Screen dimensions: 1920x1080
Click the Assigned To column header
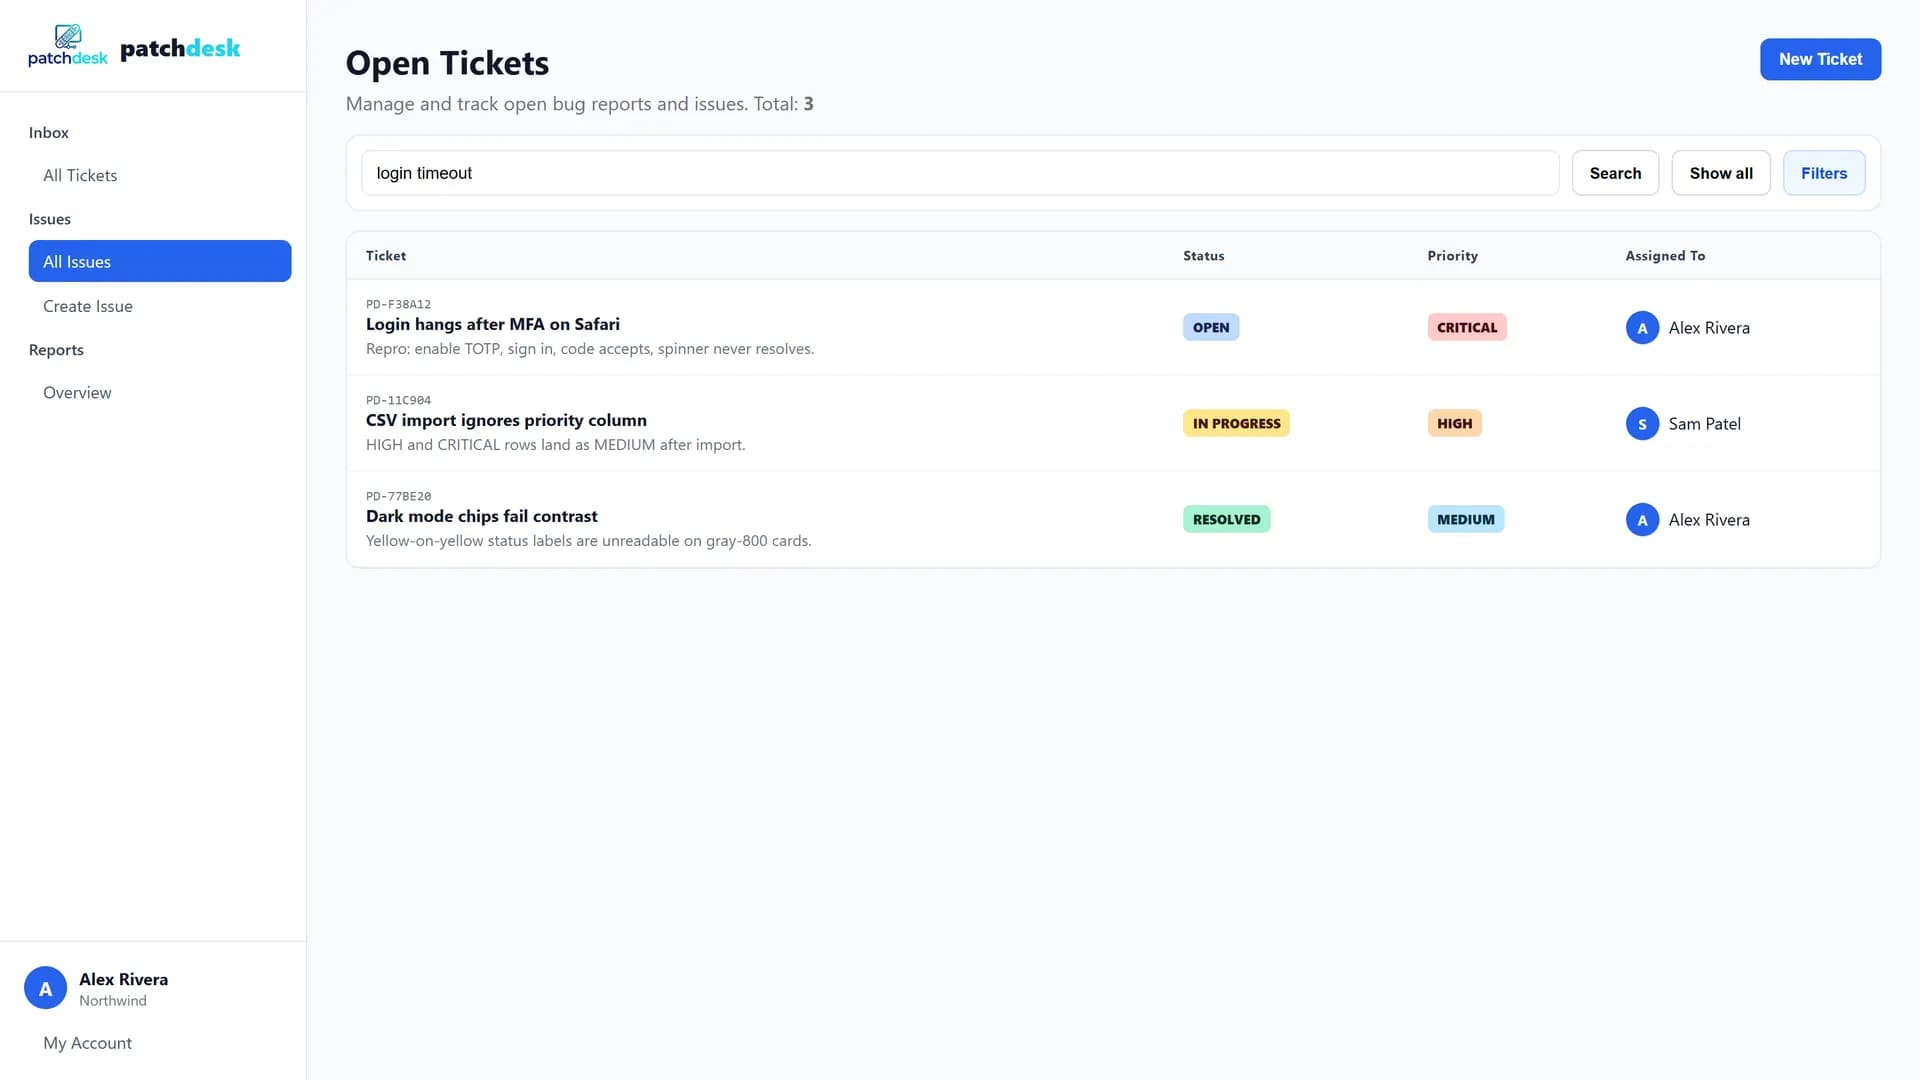tap(1665, 256)
